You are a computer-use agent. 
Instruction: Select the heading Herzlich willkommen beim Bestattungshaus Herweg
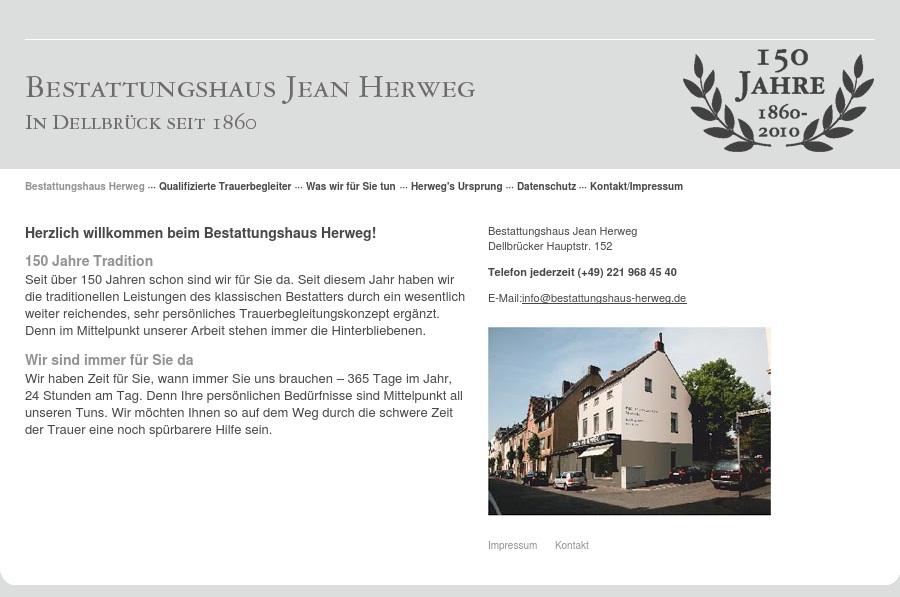(x=200, y=233)
